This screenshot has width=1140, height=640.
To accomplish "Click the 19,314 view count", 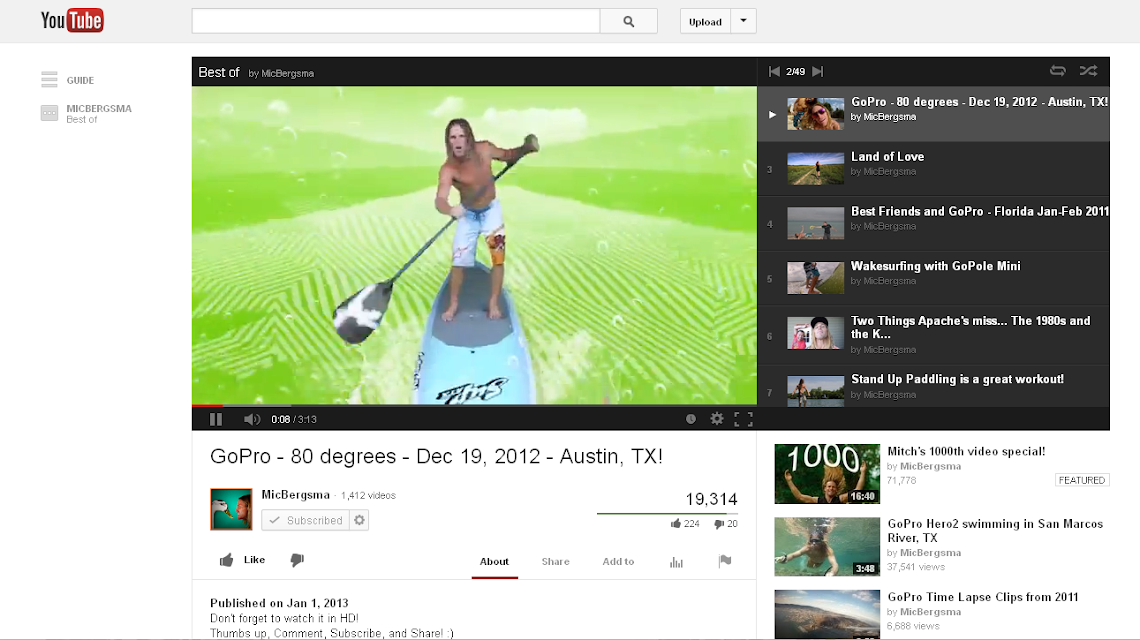I will point(711,499).
